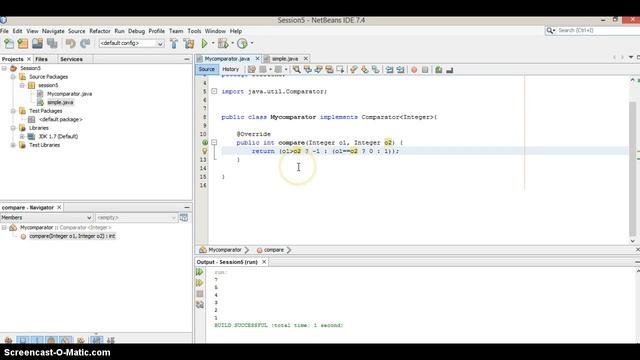This screenshot has width=640, height=360.
Task: Click the Next Bookmark icon in editor toolbar
Action: [364, 70]
